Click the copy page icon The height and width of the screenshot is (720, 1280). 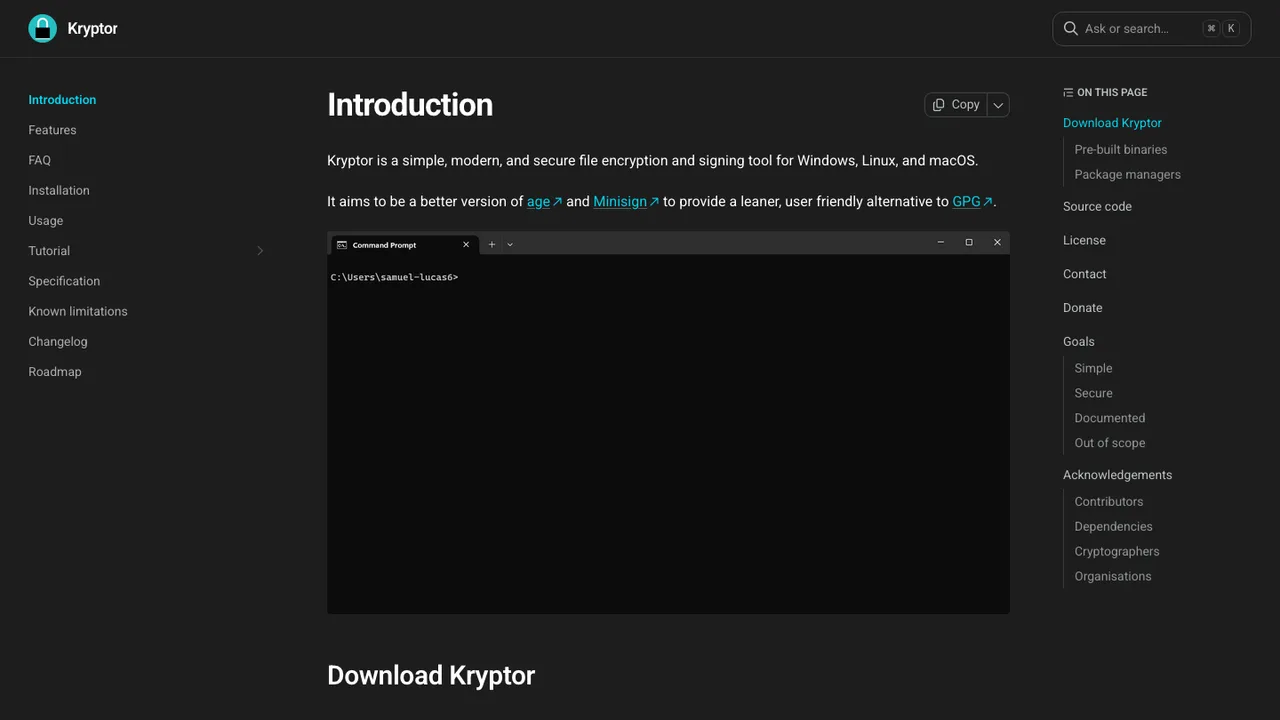coord(938,104)
